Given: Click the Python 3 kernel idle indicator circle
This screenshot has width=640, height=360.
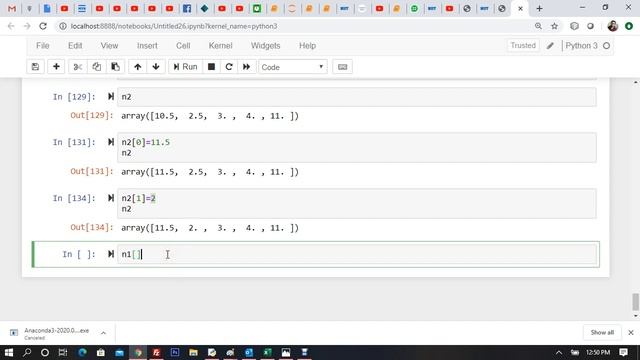Looking at the screenshot, I should (x=607, y=46).
